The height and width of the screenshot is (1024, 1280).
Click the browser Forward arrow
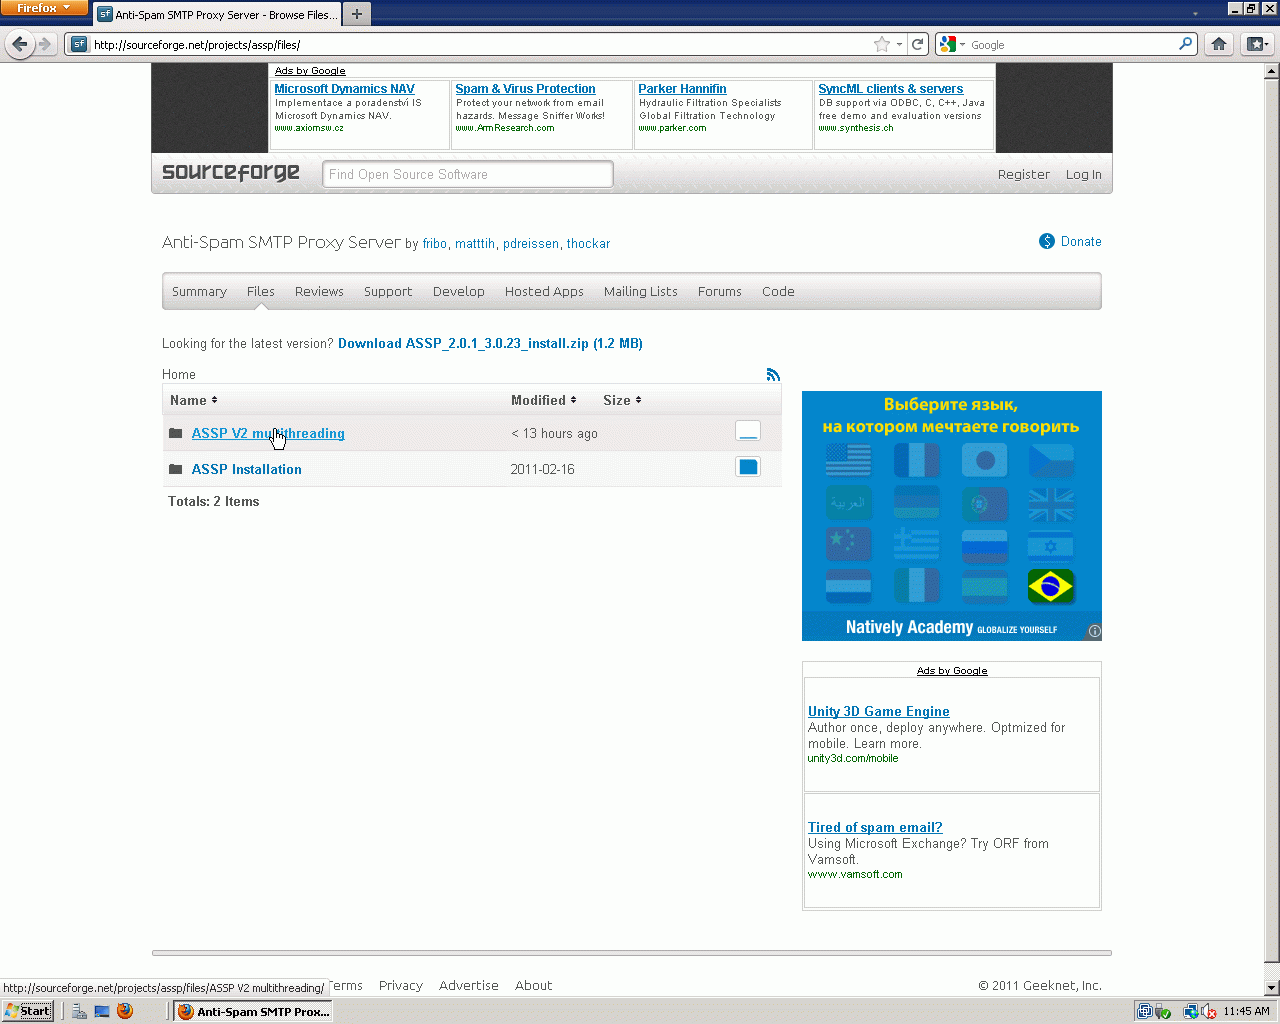(45, 44)
